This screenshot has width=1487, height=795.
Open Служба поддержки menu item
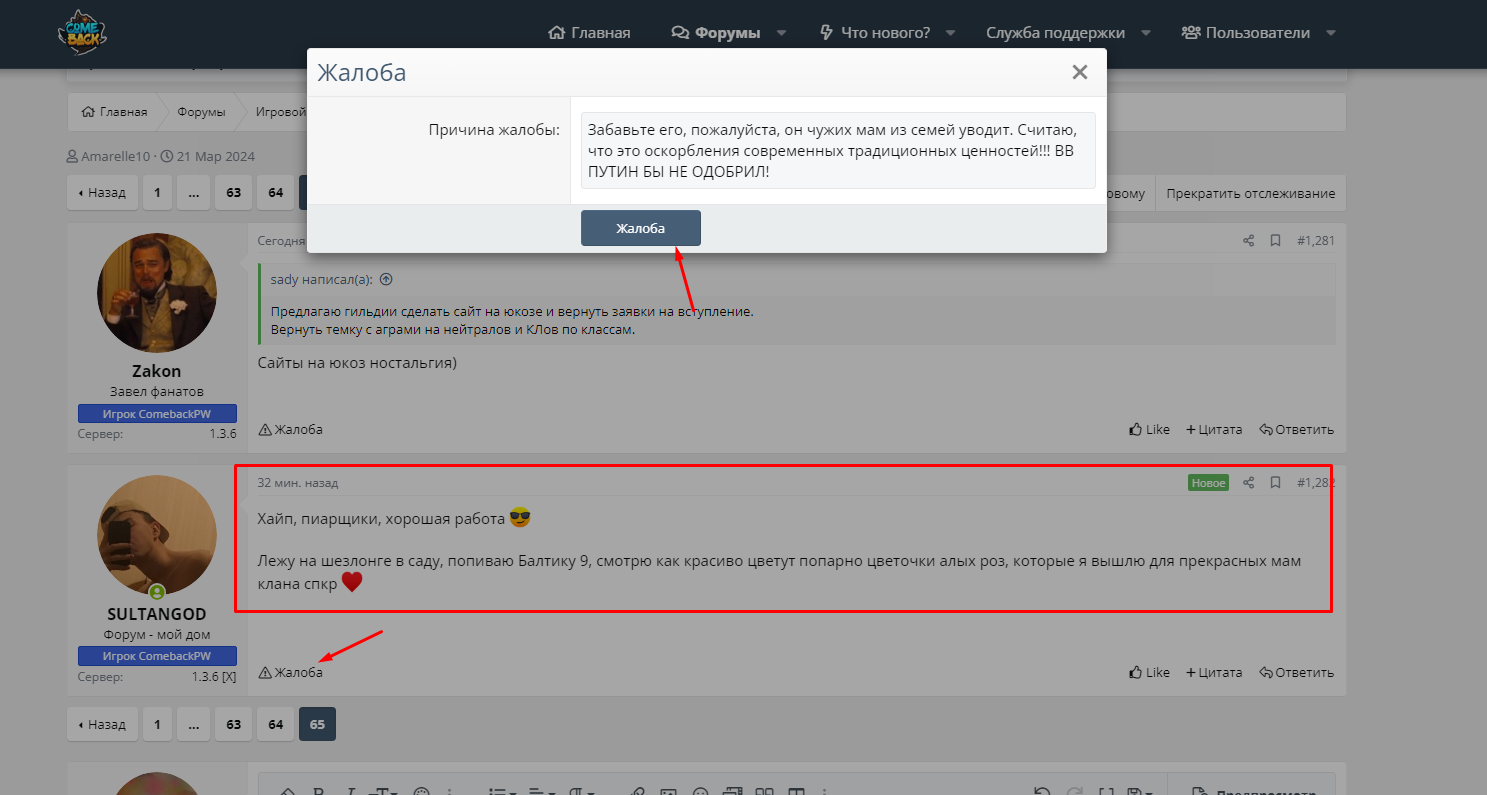1055,33
